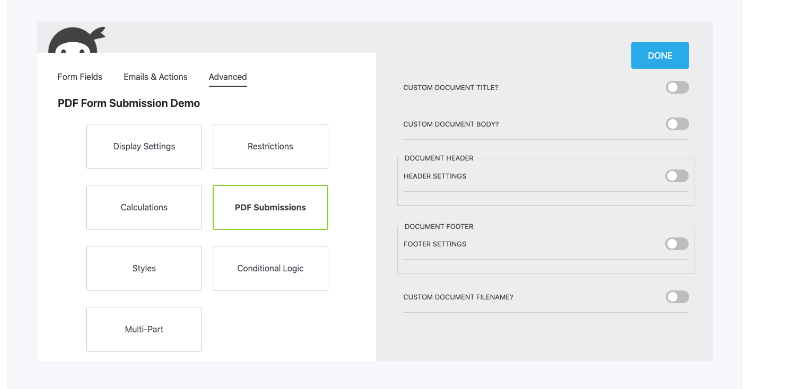Select the Advanced tab
Image resolution: width=802 pixels, height=389 pixels.
click(x=228, y=77)
